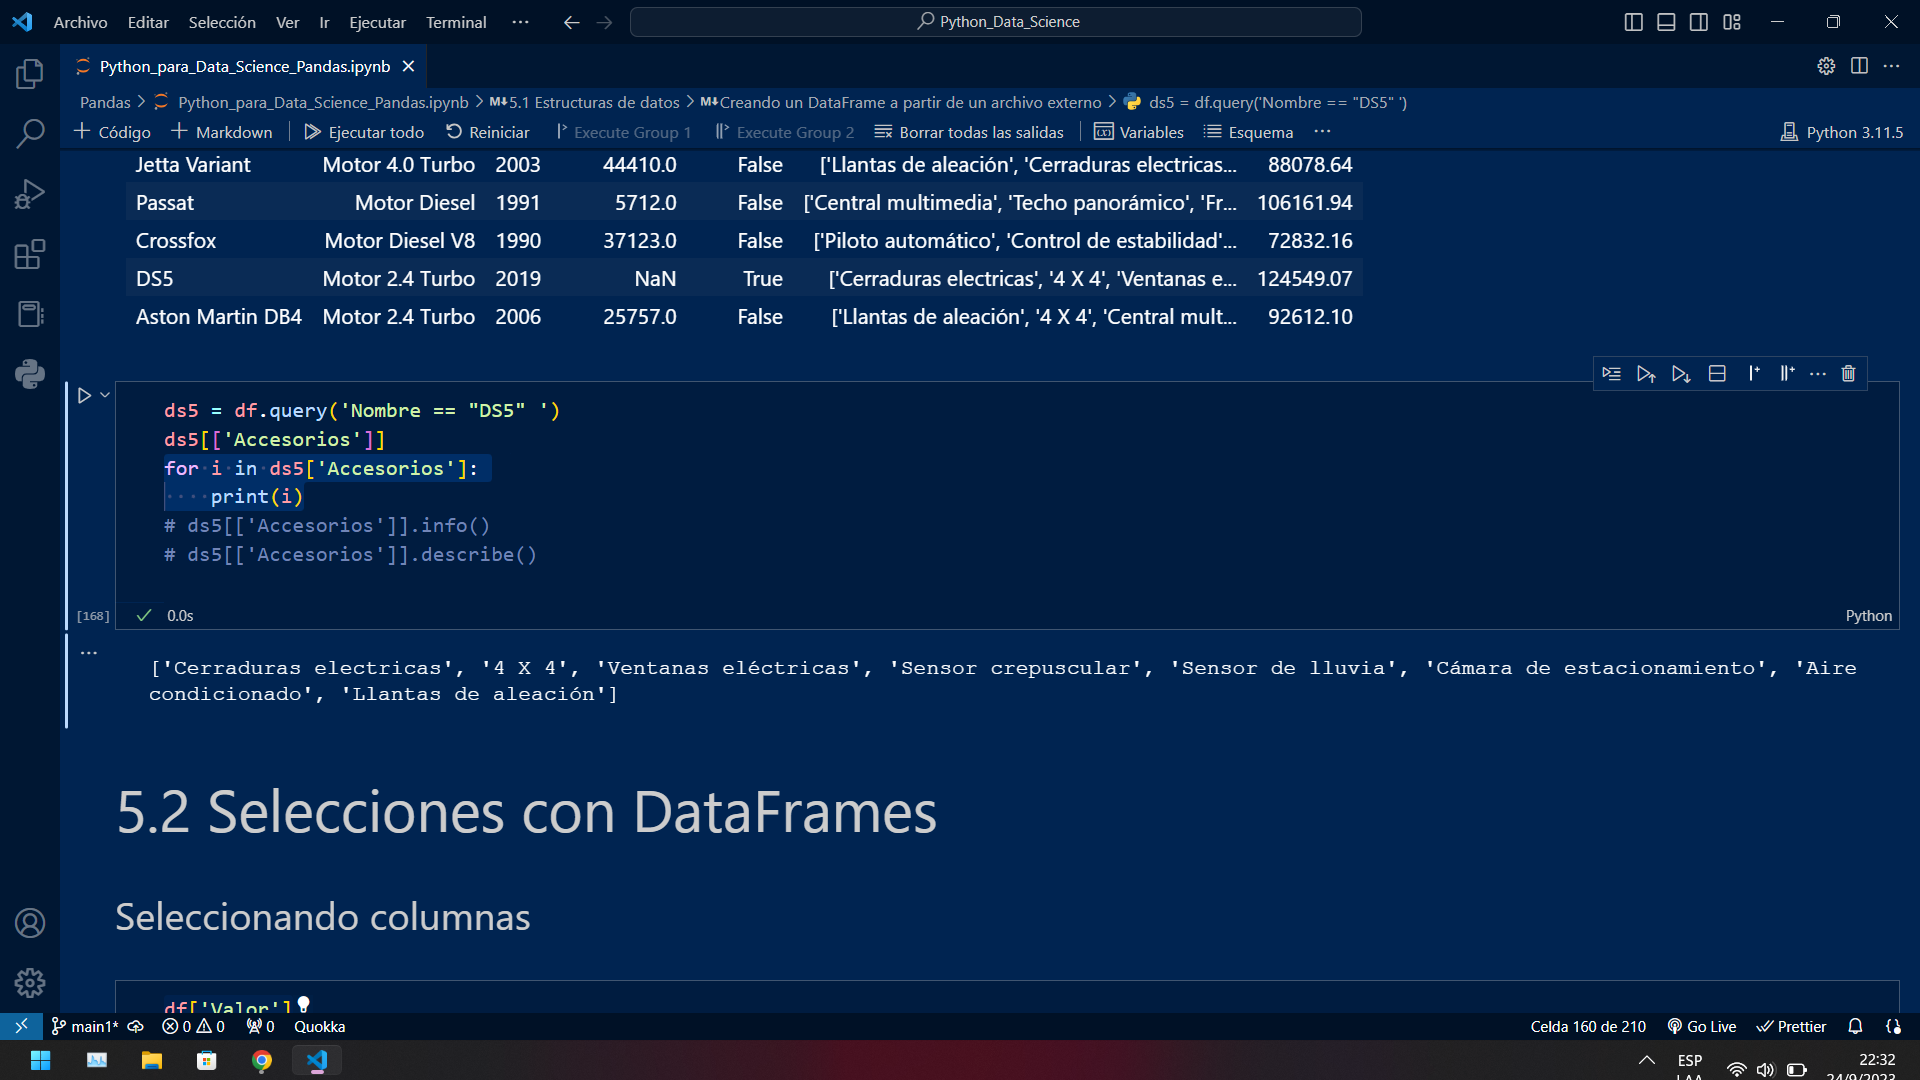Start Go Live server
Viewport: 1920px width, 1080px height.
pyautogui.click(x=1702, y=1026)
